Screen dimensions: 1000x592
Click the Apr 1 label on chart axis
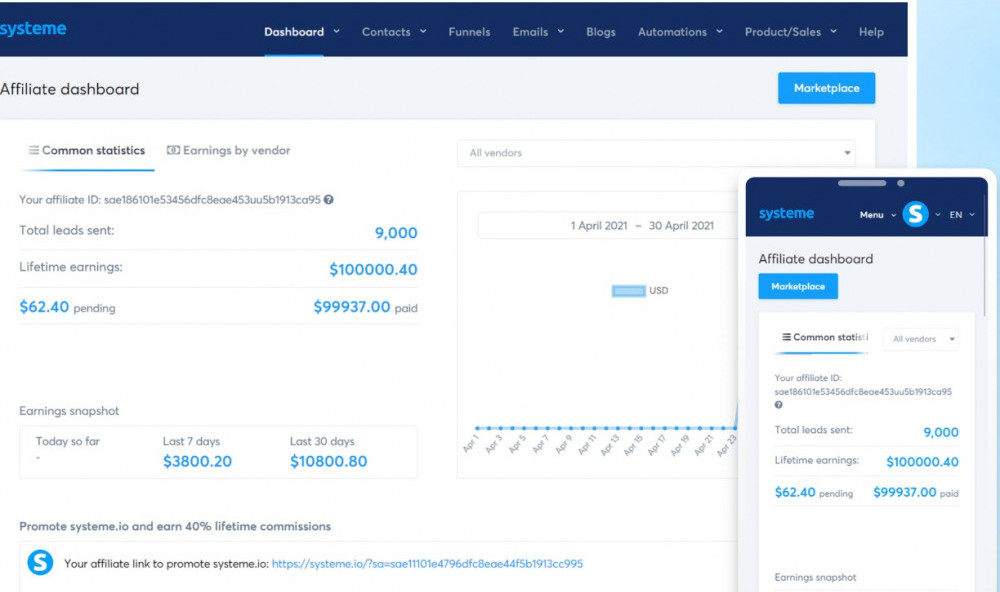click(x=471, y=444)
